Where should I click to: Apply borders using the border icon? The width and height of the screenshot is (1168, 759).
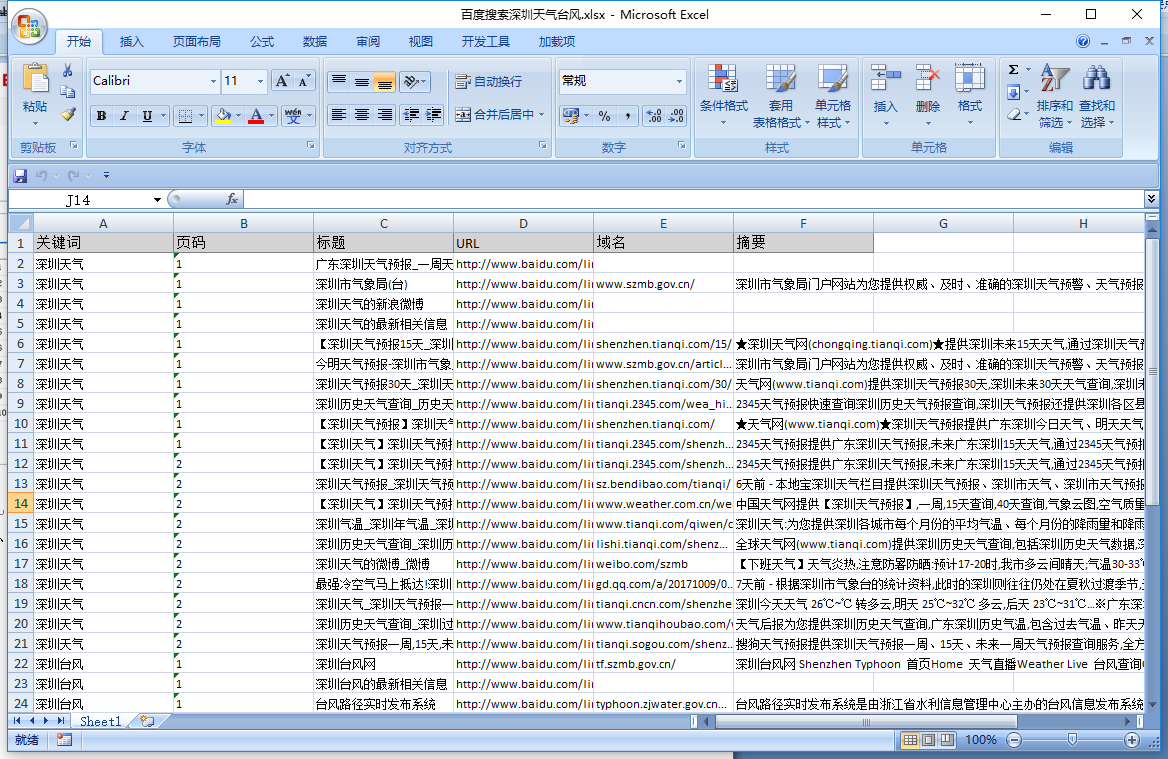(185, 115)
